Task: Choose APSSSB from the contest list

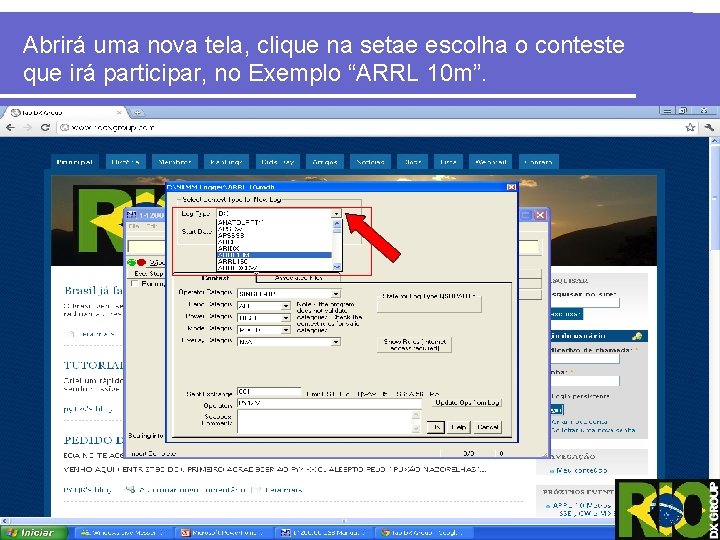Action: [x=231, y=235]
